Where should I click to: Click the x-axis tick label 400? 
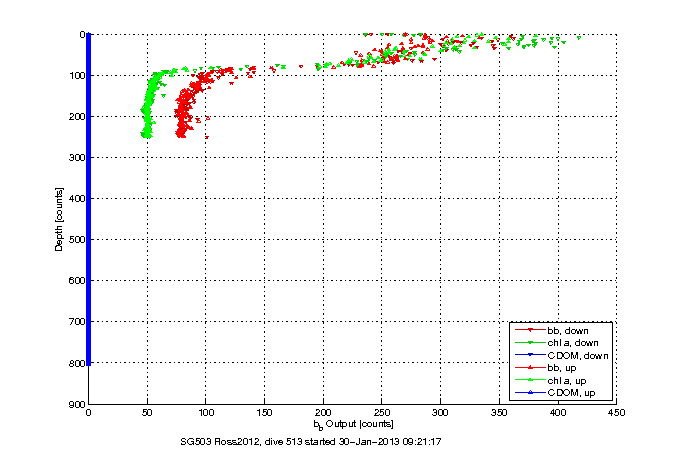click(558, 412)
